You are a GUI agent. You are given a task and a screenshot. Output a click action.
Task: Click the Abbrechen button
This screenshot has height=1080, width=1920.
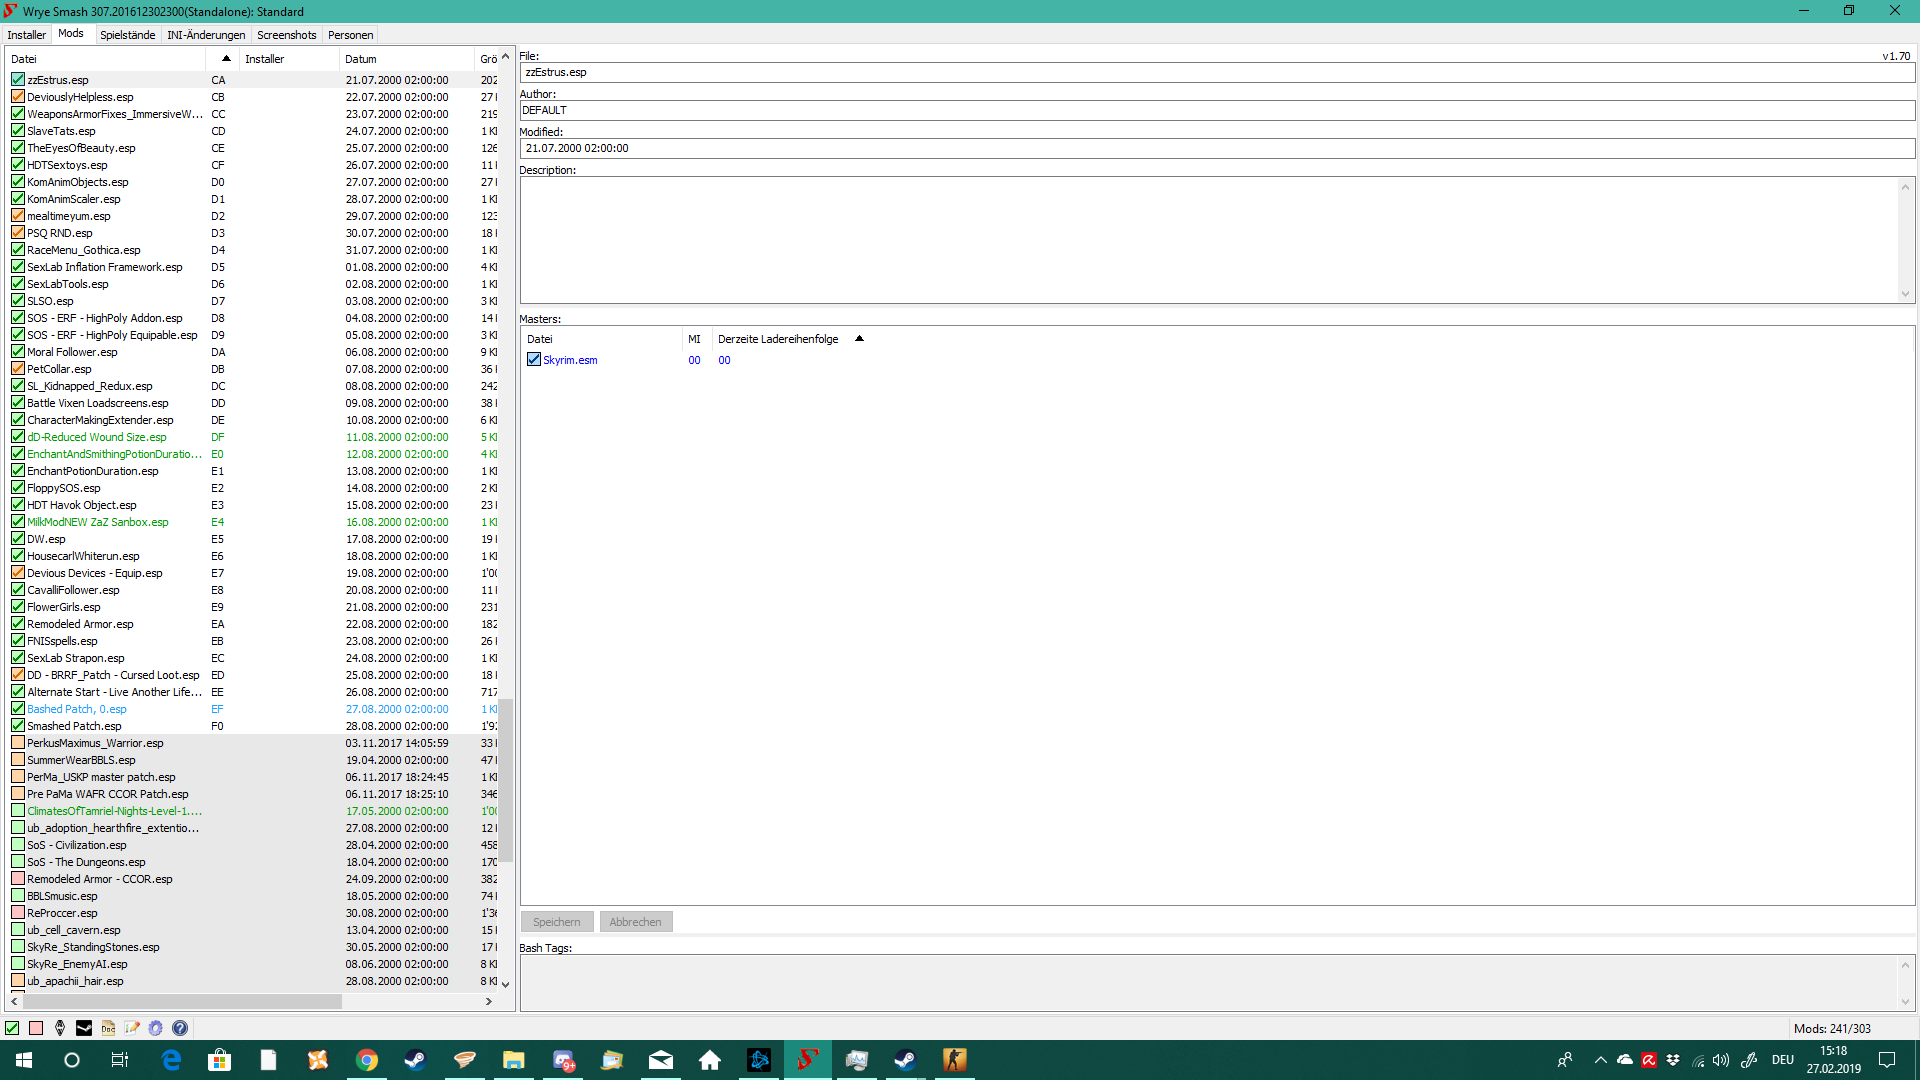pyautogui.click(x=636, y=922)
